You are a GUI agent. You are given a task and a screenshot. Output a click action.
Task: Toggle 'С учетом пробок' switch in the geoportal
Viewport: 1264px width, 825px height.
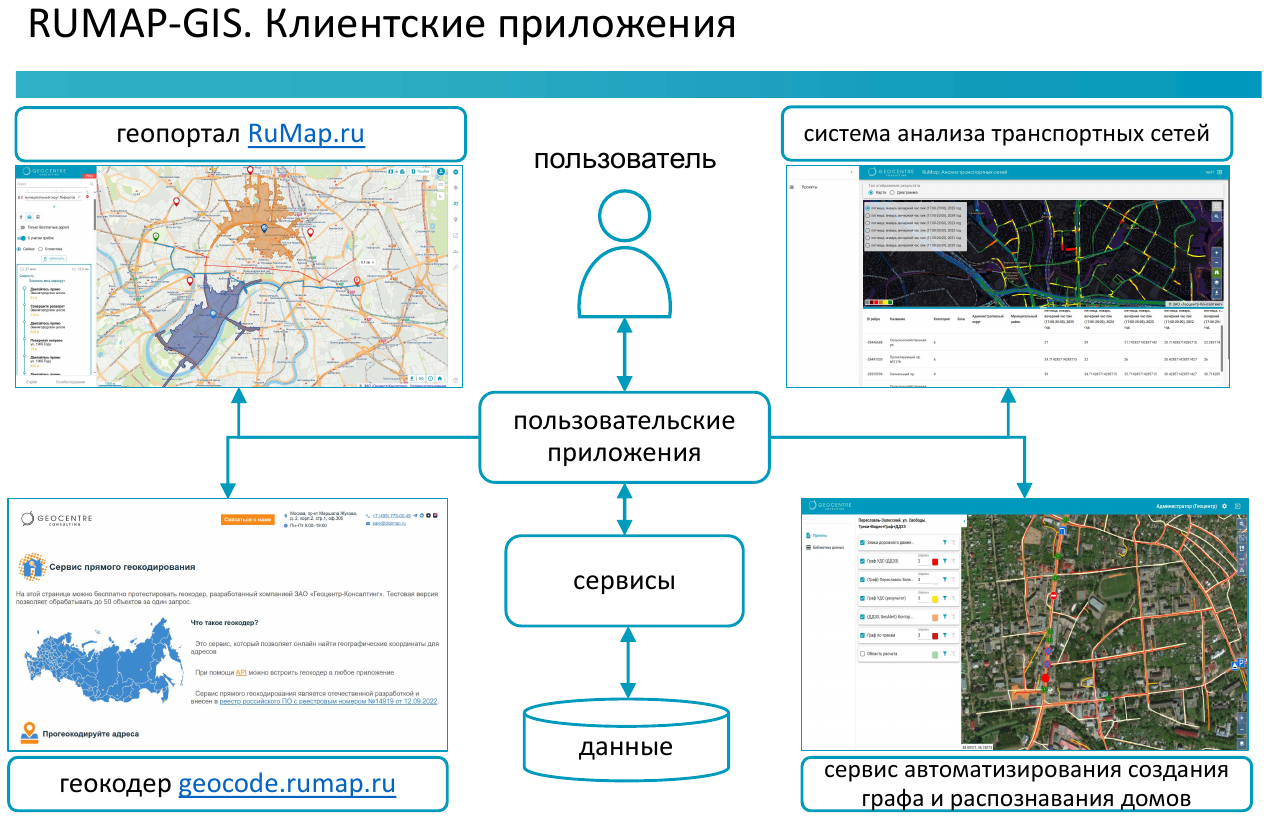21,238
